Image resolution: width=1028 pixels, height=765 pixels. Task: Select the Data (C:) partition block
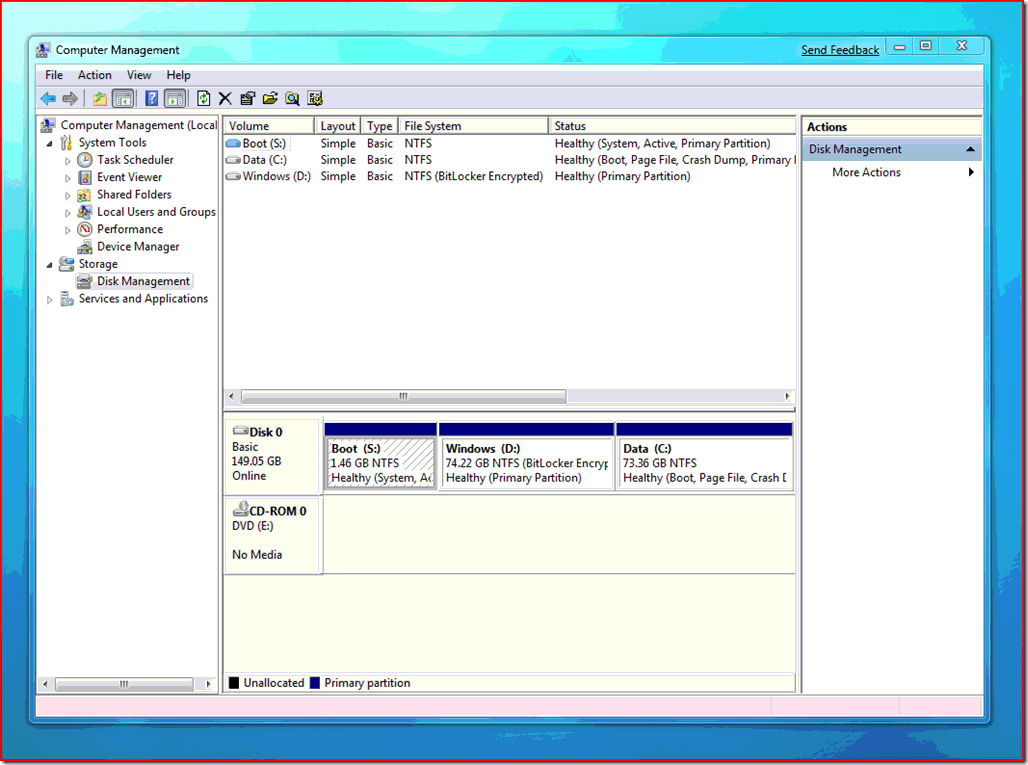(x=704, y=457)
